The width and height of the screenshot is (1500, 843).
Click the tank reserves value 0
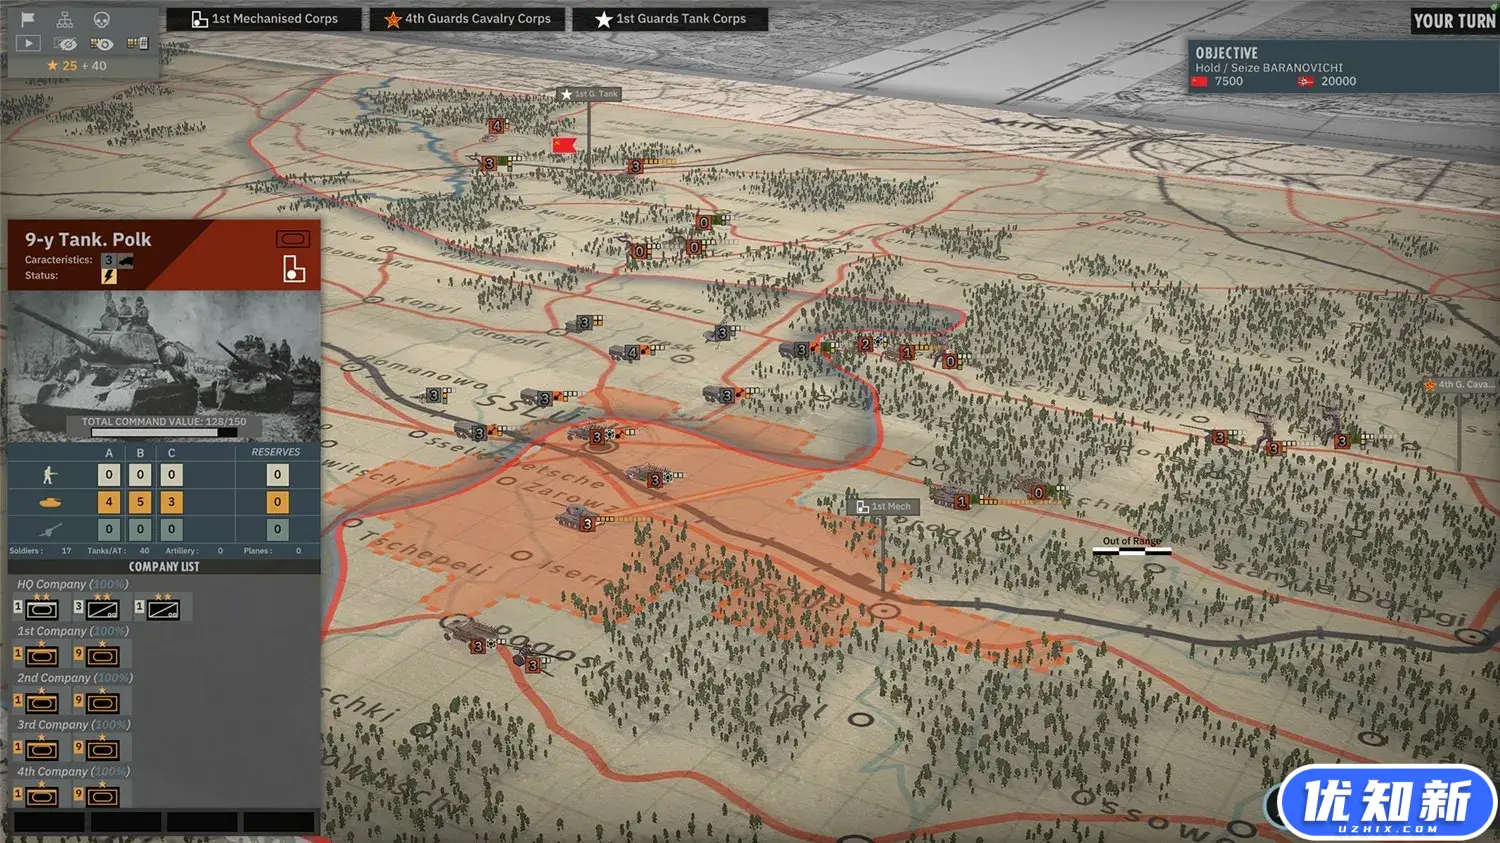[278, 502]
